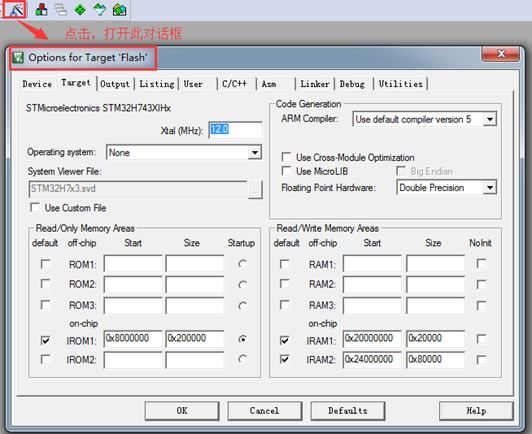Screen dimensions: 532x434
Task: Reset settings with Defaults button
Action: pyautogui.click(x=348, y=411)
